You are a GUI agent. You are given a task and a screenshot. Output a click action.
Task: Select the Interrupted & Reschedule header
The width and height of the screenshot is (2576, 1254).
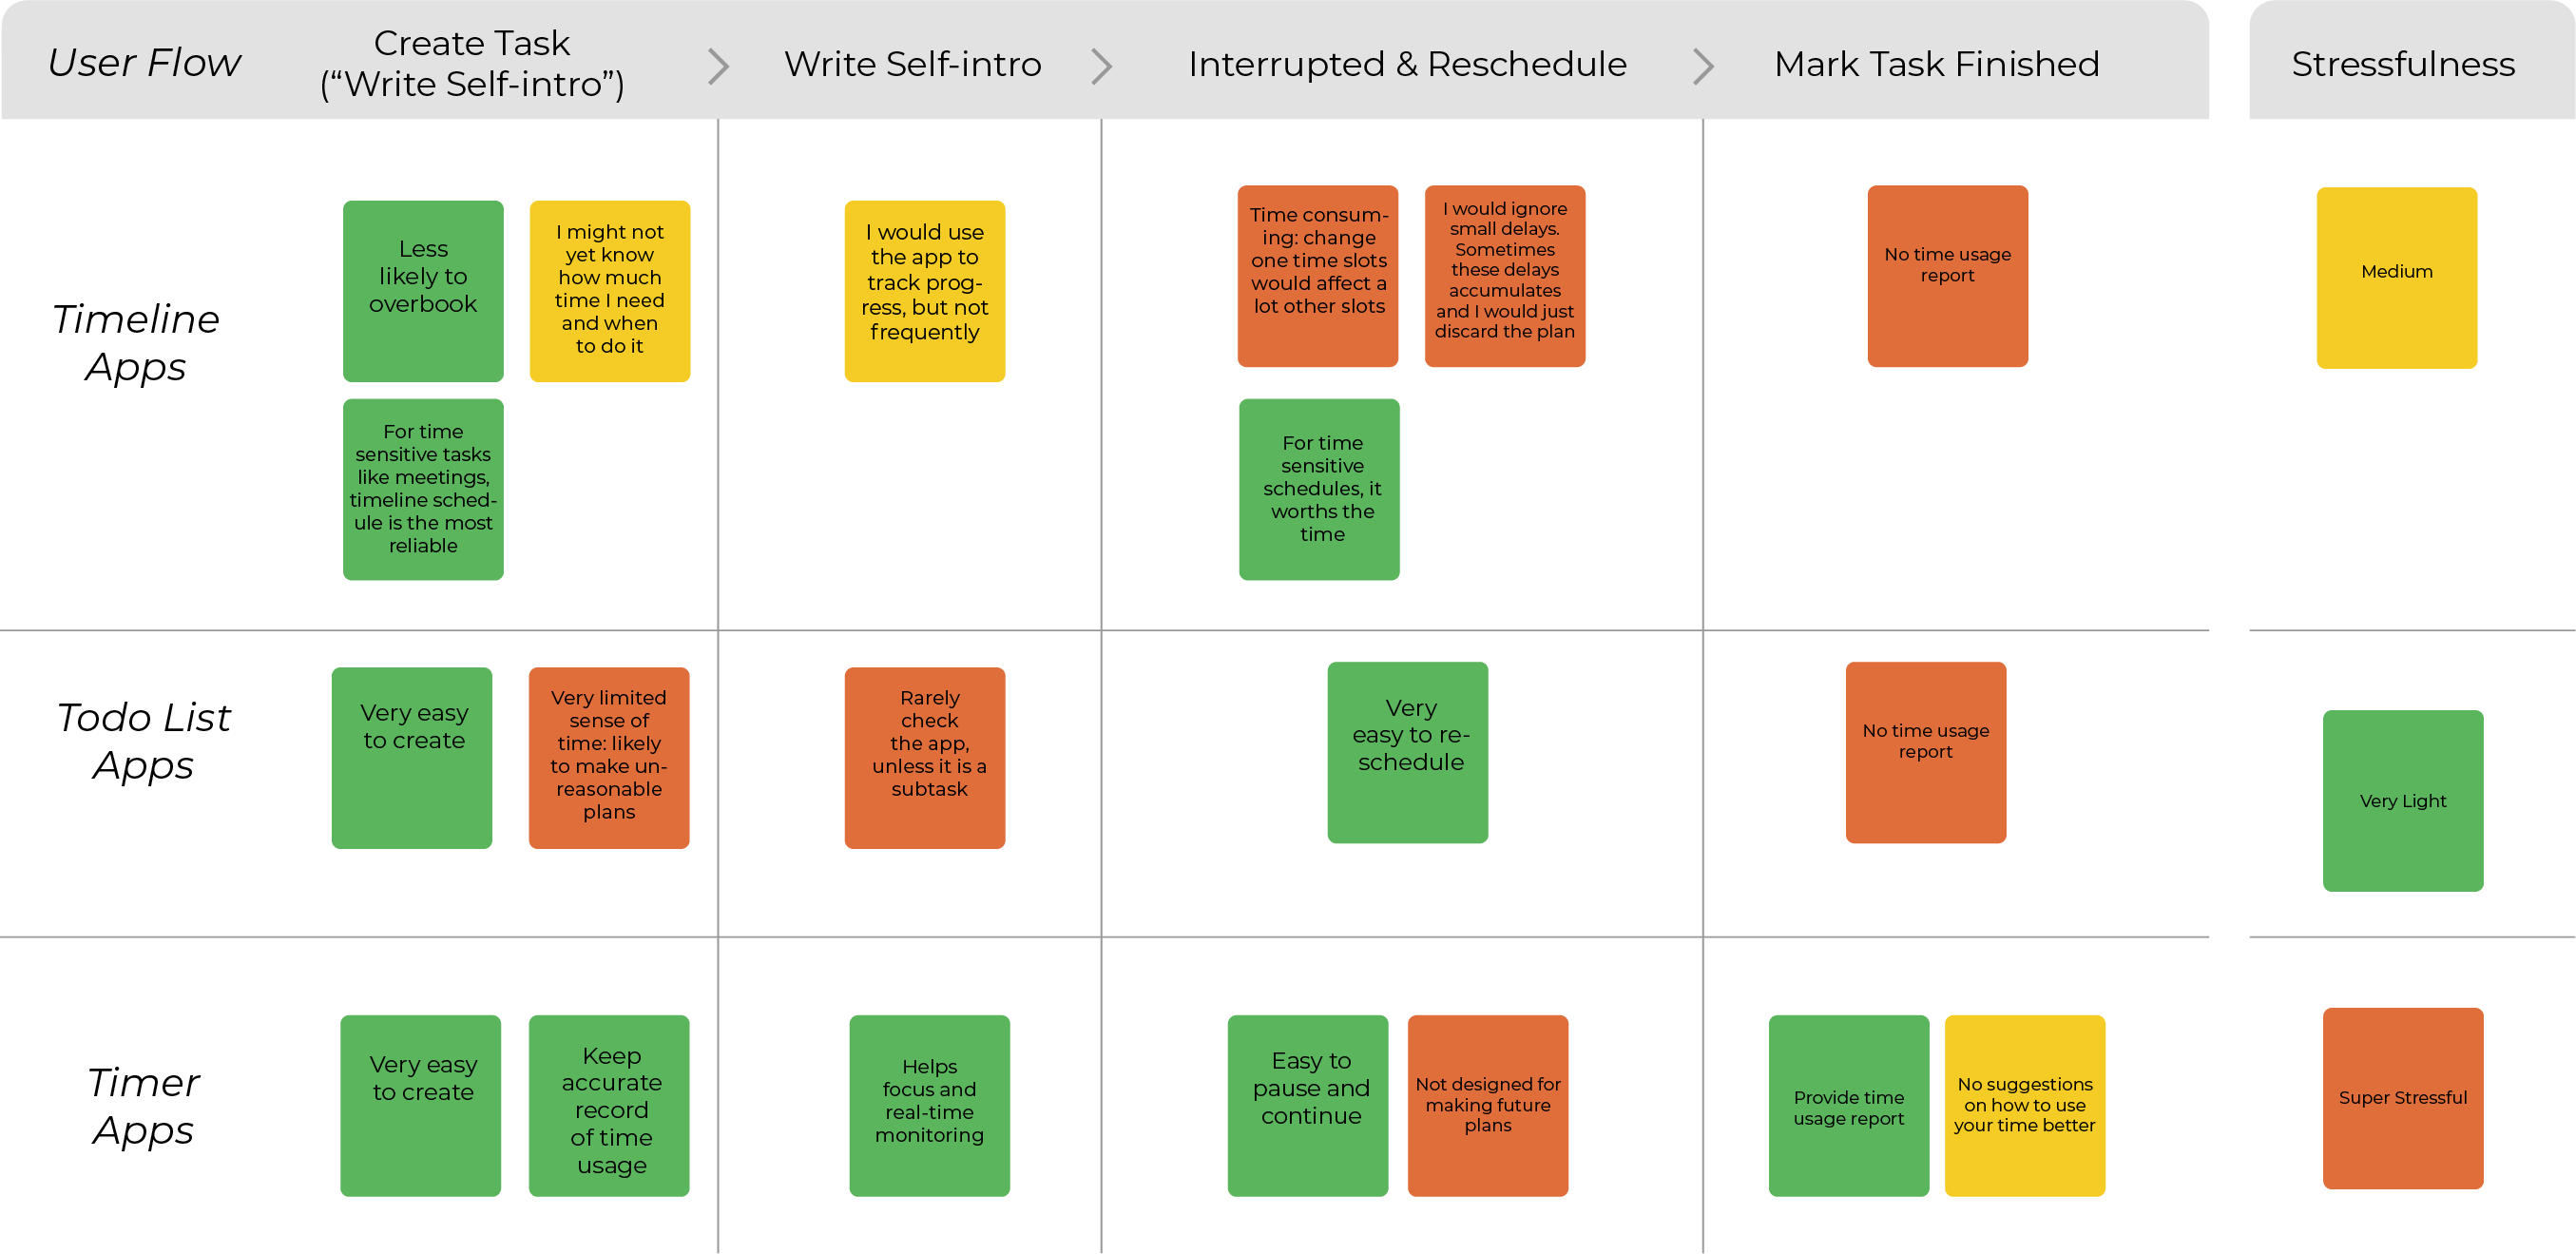pos(1406,64)
